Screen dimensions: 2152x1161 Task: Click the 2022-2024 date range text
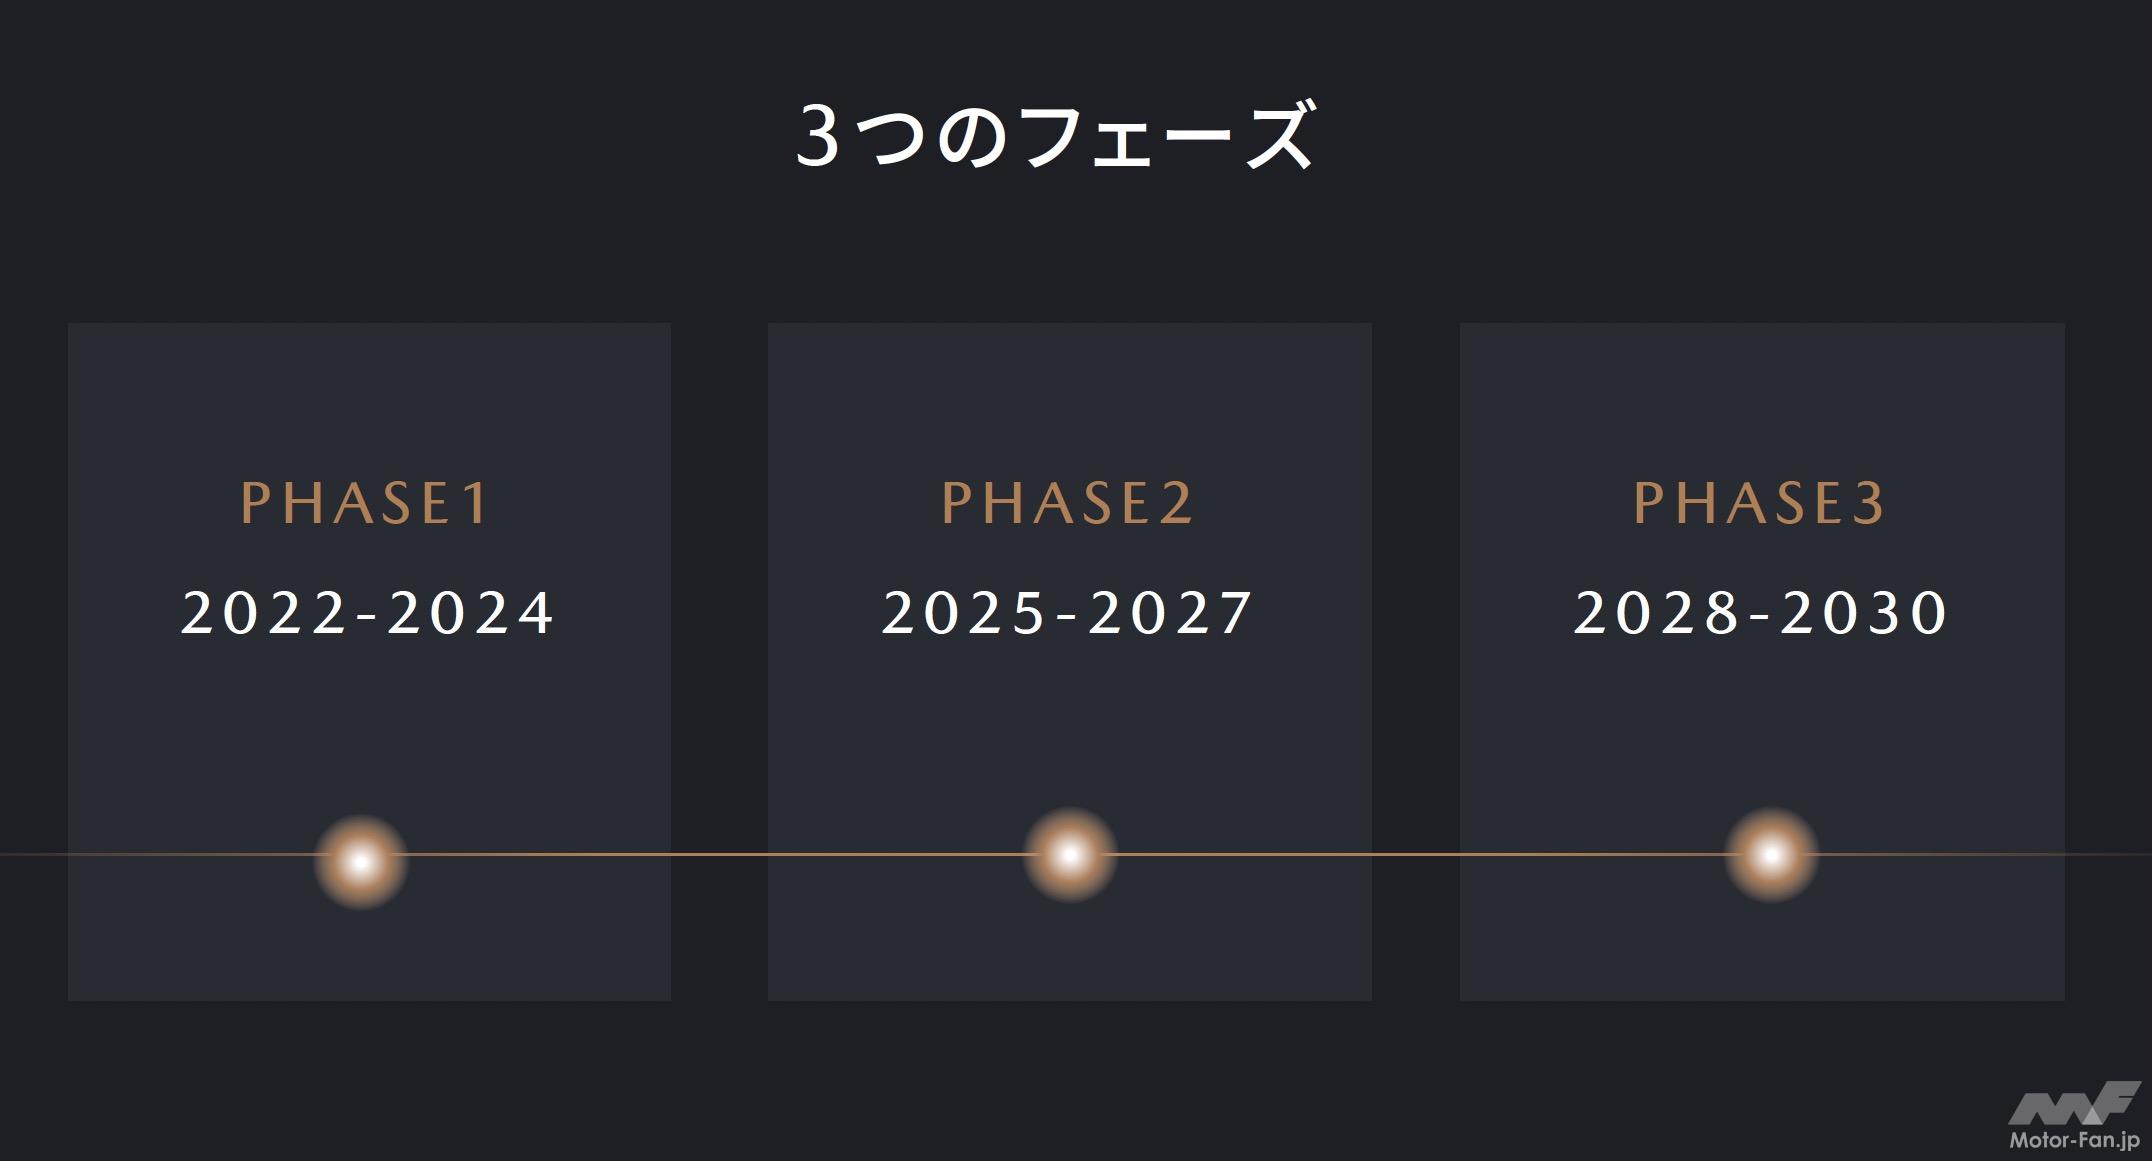pos(367,613)
